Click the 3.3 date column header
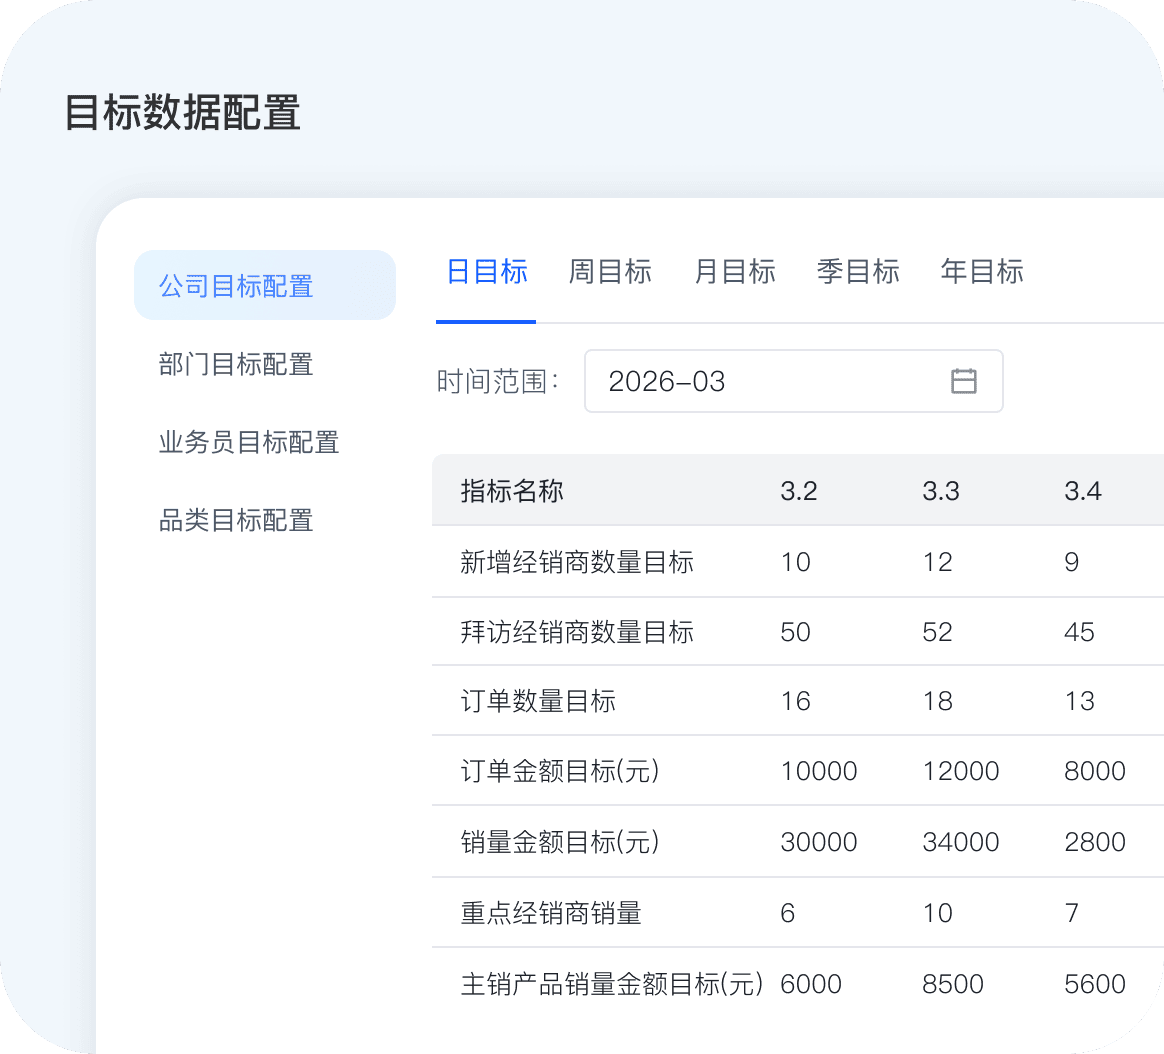The width and height of the screenshot is (1164, 1054). (941, 491)
